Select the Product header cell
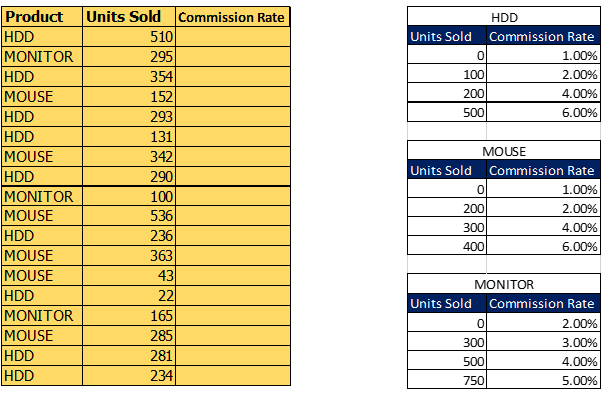The image size is (606, 393). tap(42, 17)
